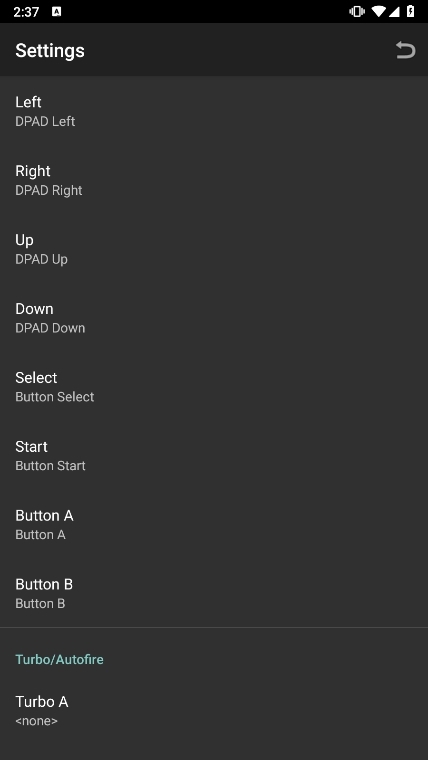Open the Button B mapping preference
Screen dimensions: 428x760
[x=214, y=593]
